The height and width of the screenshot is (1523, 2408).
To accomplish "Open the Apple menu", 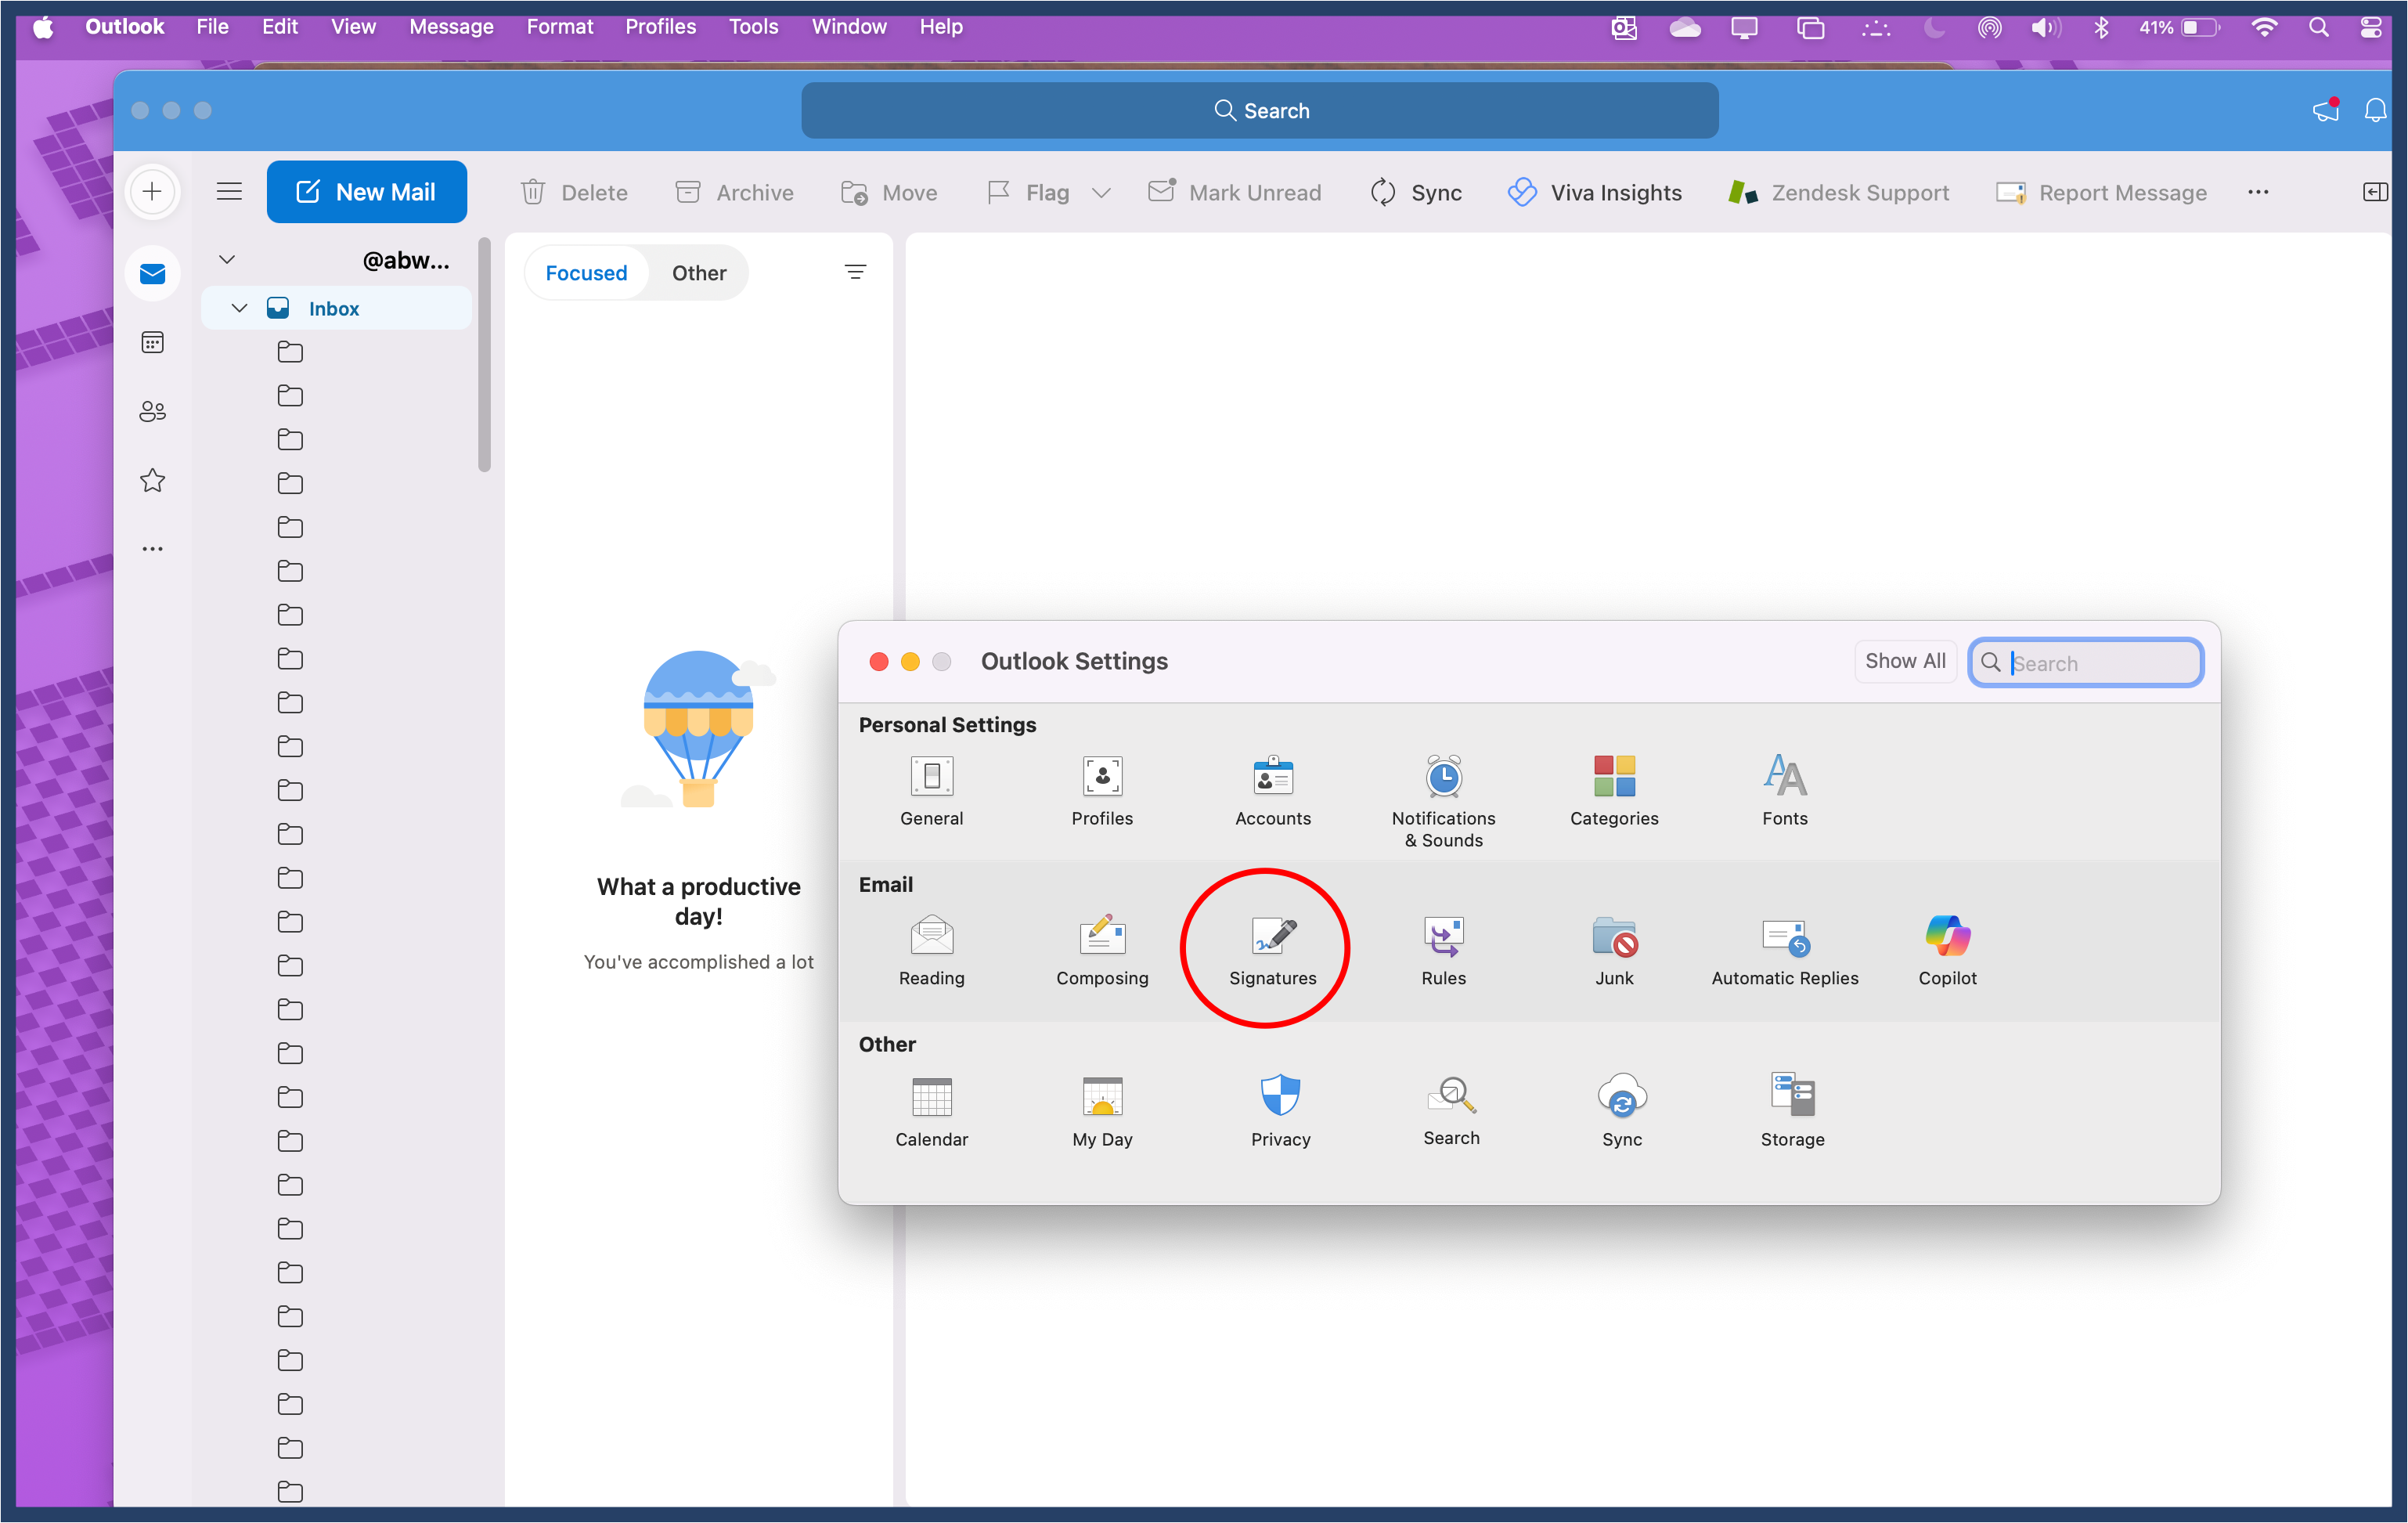I will point(43,27).
